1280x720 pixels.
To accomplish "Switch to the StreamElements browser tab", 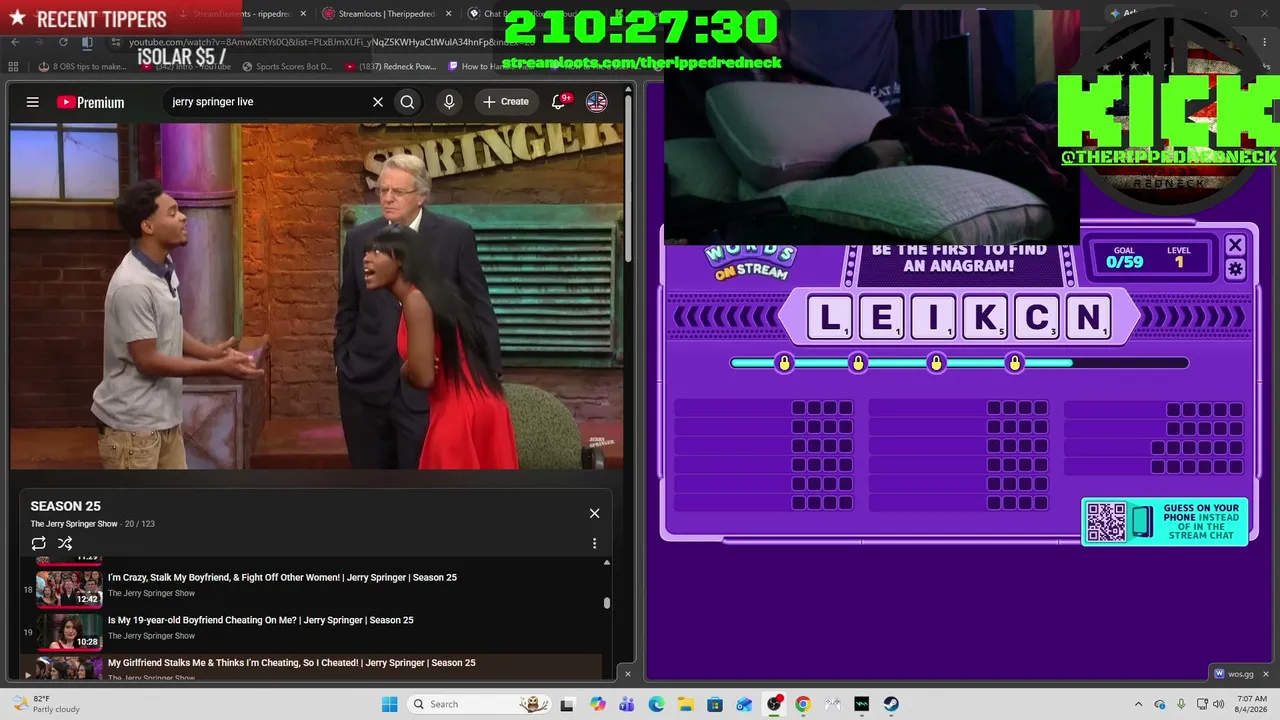I will tap(240, 14).
